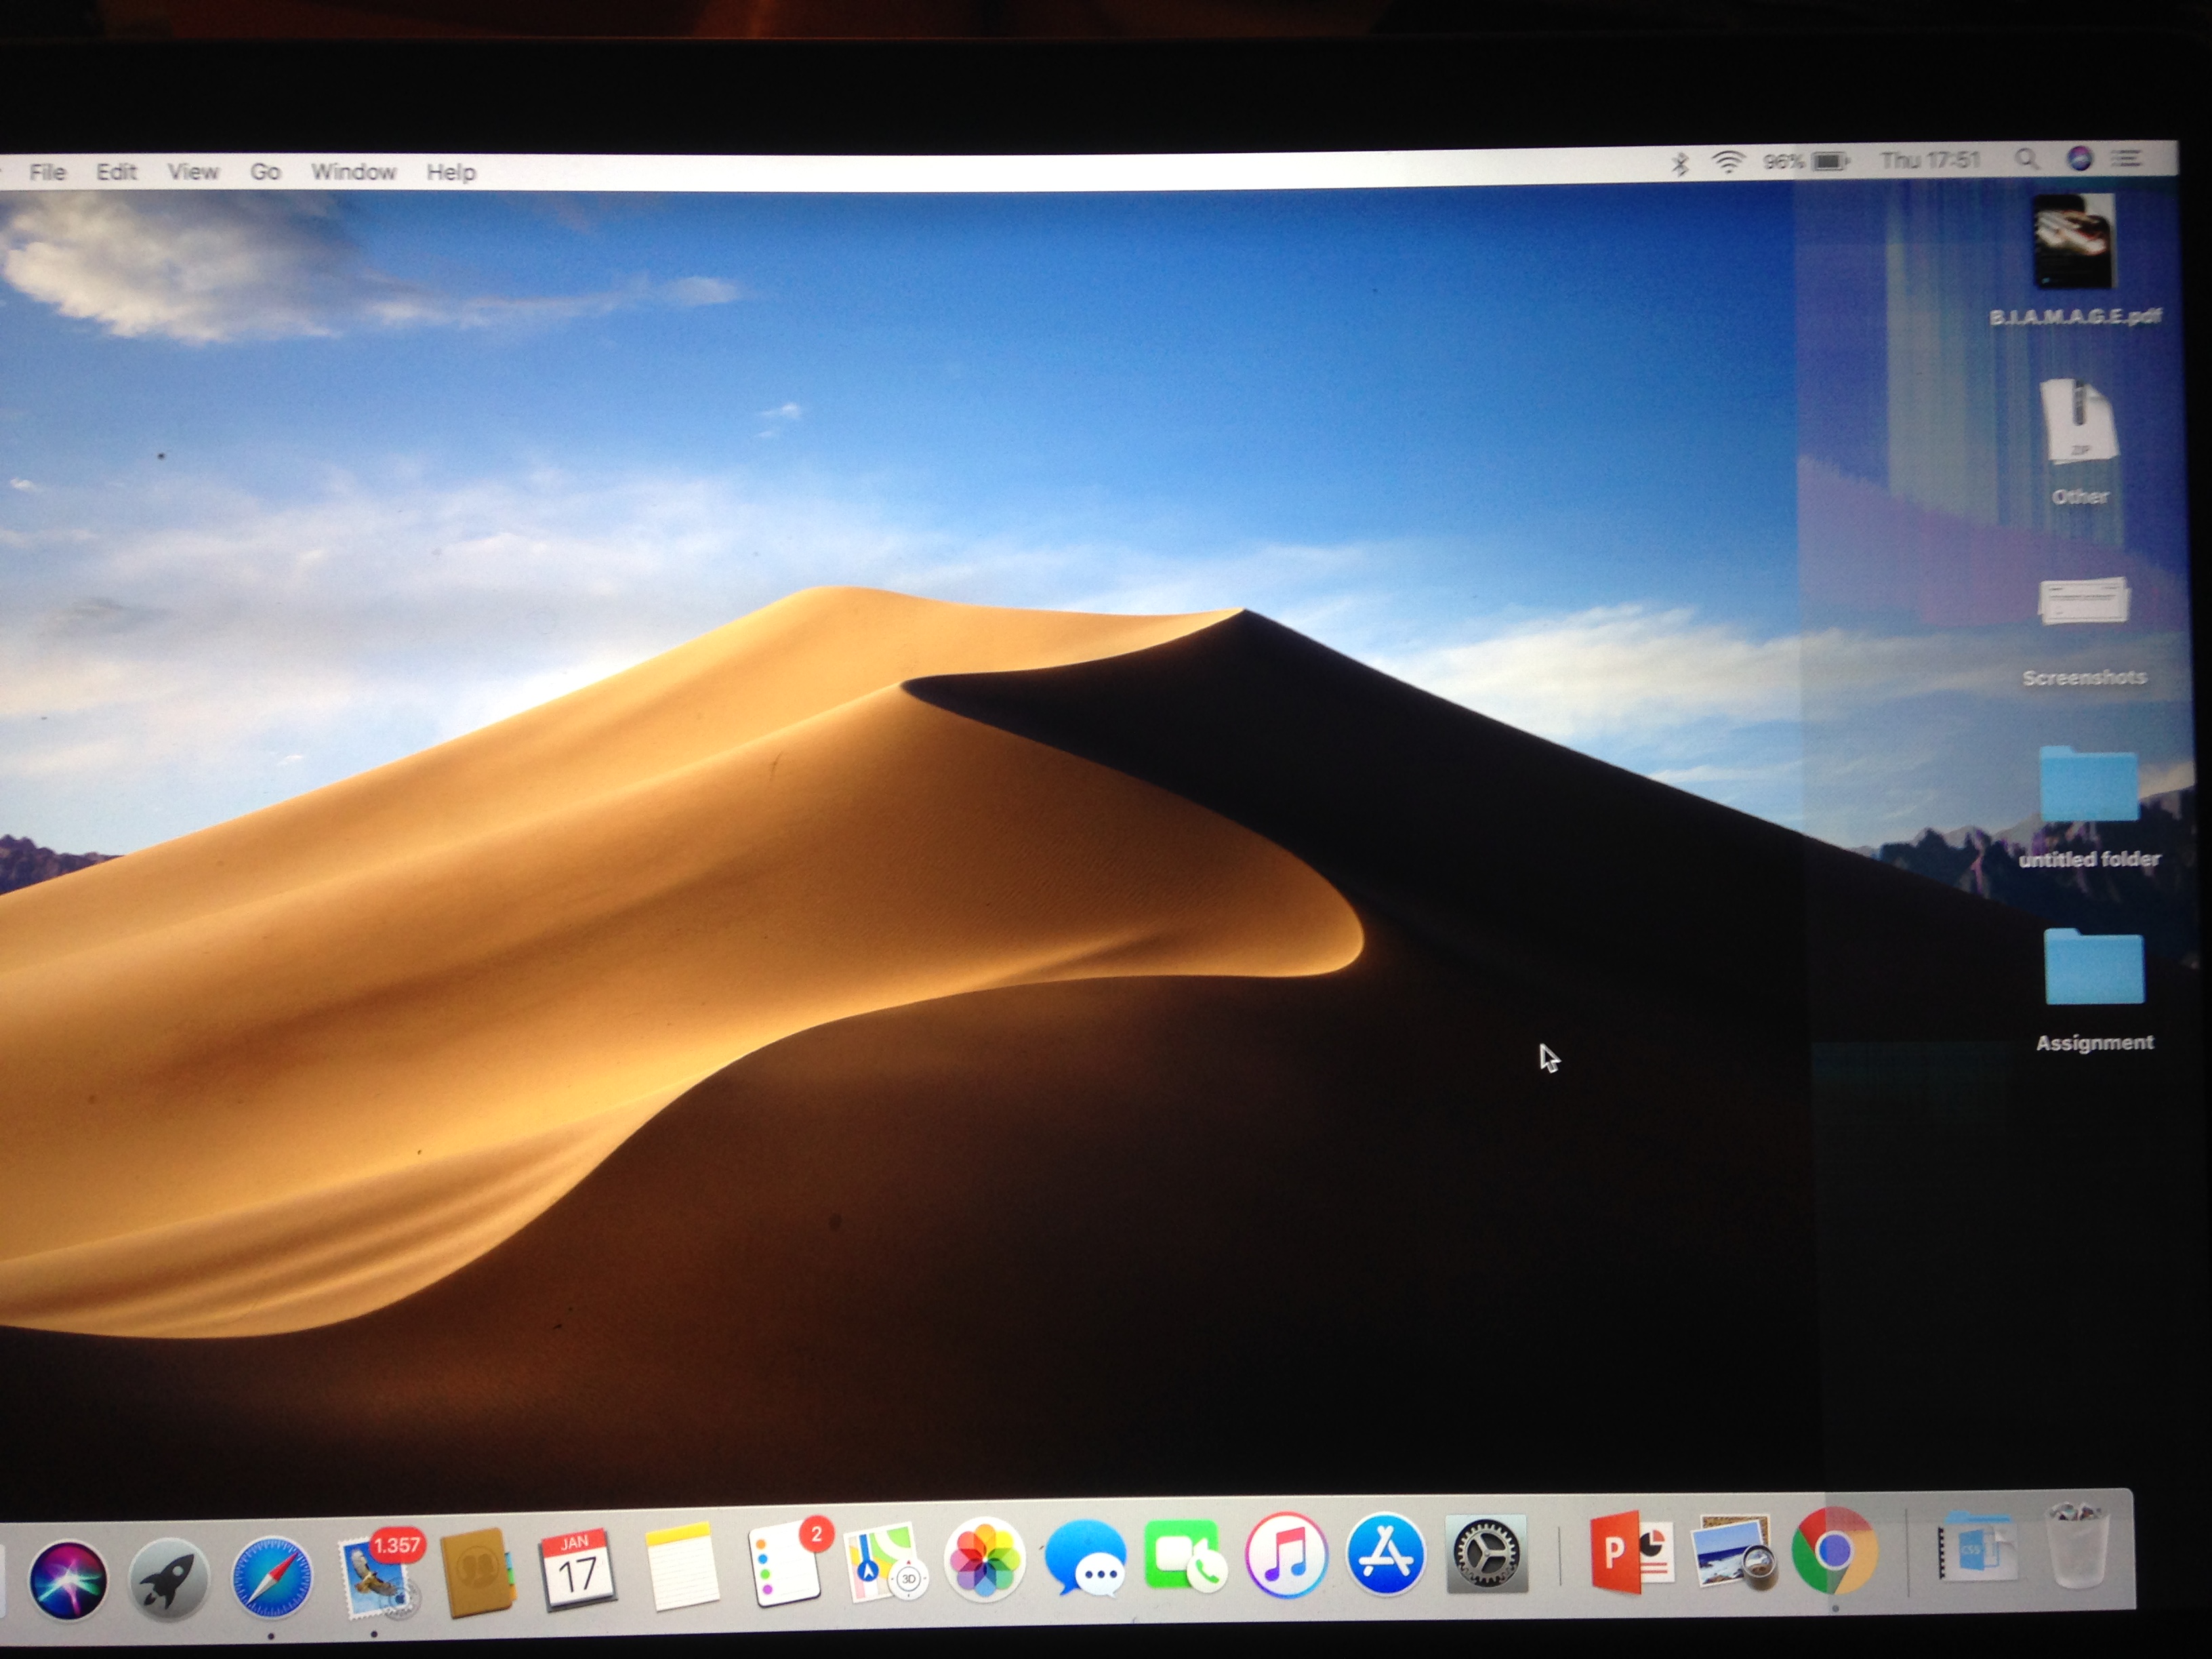Open the File menu
2212x1659 pixels.
coord(47,172)
